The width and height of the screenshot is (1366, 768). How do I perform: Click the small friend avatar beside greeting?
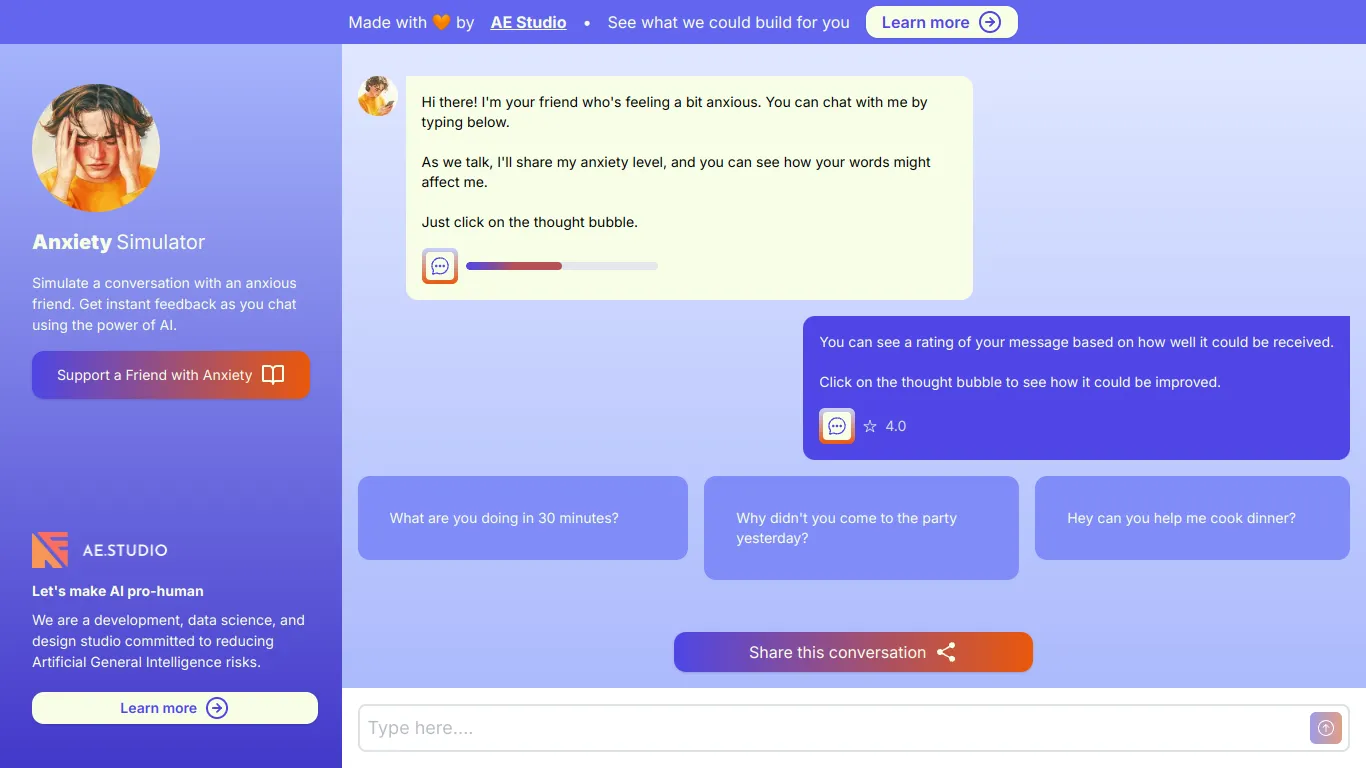(378, 96)
